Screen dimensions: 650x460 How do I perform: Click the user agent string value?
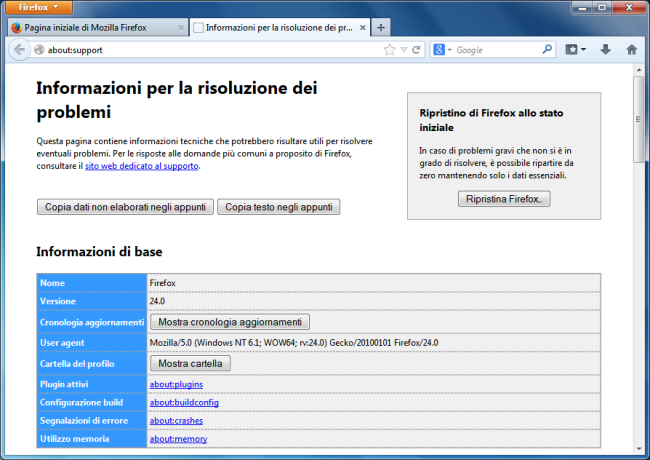click(x=294, y=343)
